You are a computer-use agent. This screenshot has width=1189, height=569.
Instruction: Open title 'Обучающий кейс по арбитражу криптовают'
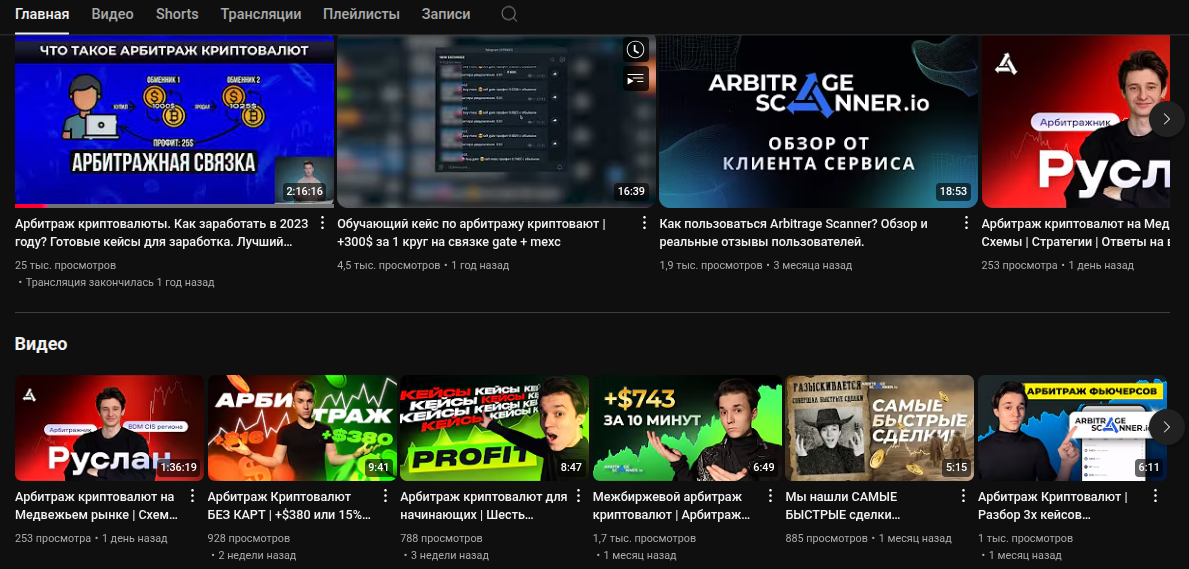click(471, 233)
